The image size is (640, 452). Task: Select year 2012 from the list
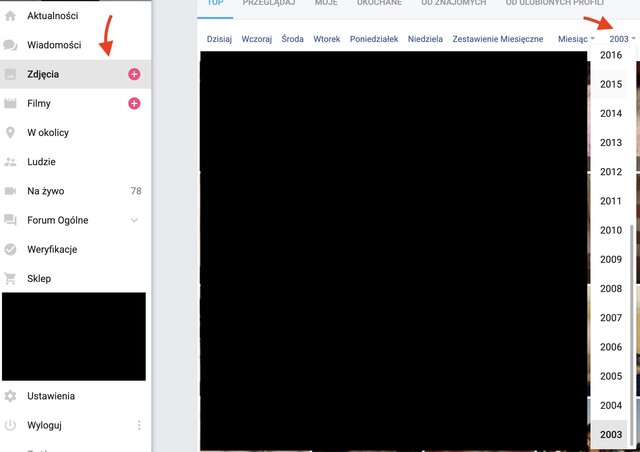click(x=611, y=172)
